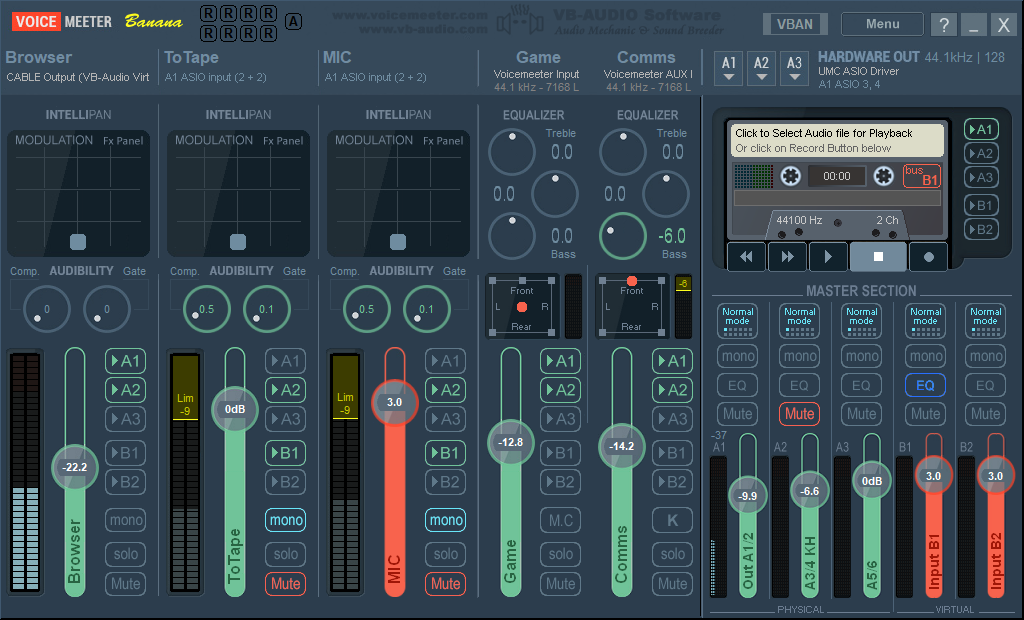Screen dimensions: 1024x620
Task: Toggle the K karaoke button on Comms strip
Action: tap(673, 520)
